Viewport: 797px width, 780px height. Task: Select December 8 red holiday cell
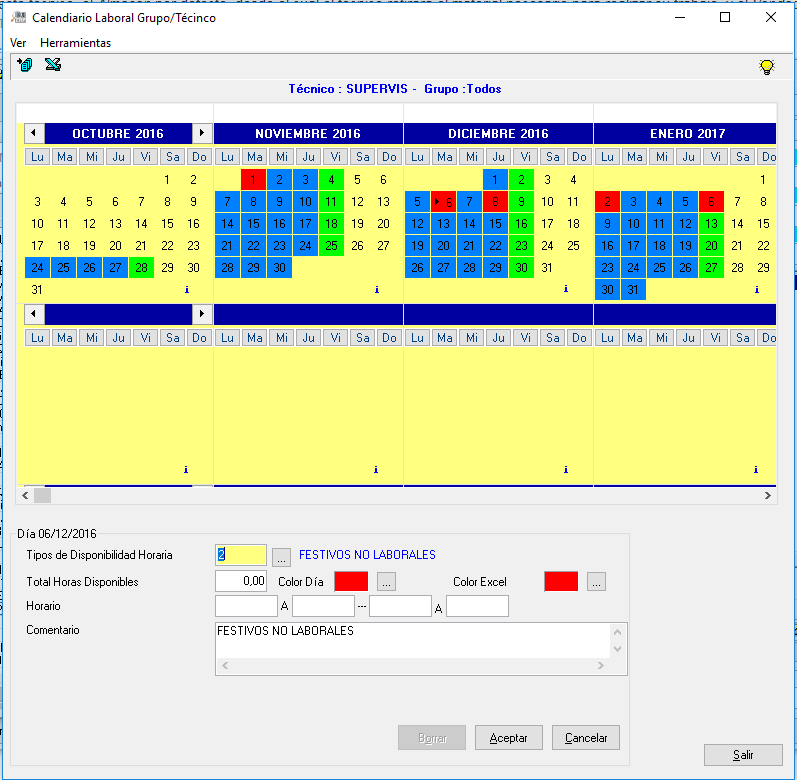495,202
